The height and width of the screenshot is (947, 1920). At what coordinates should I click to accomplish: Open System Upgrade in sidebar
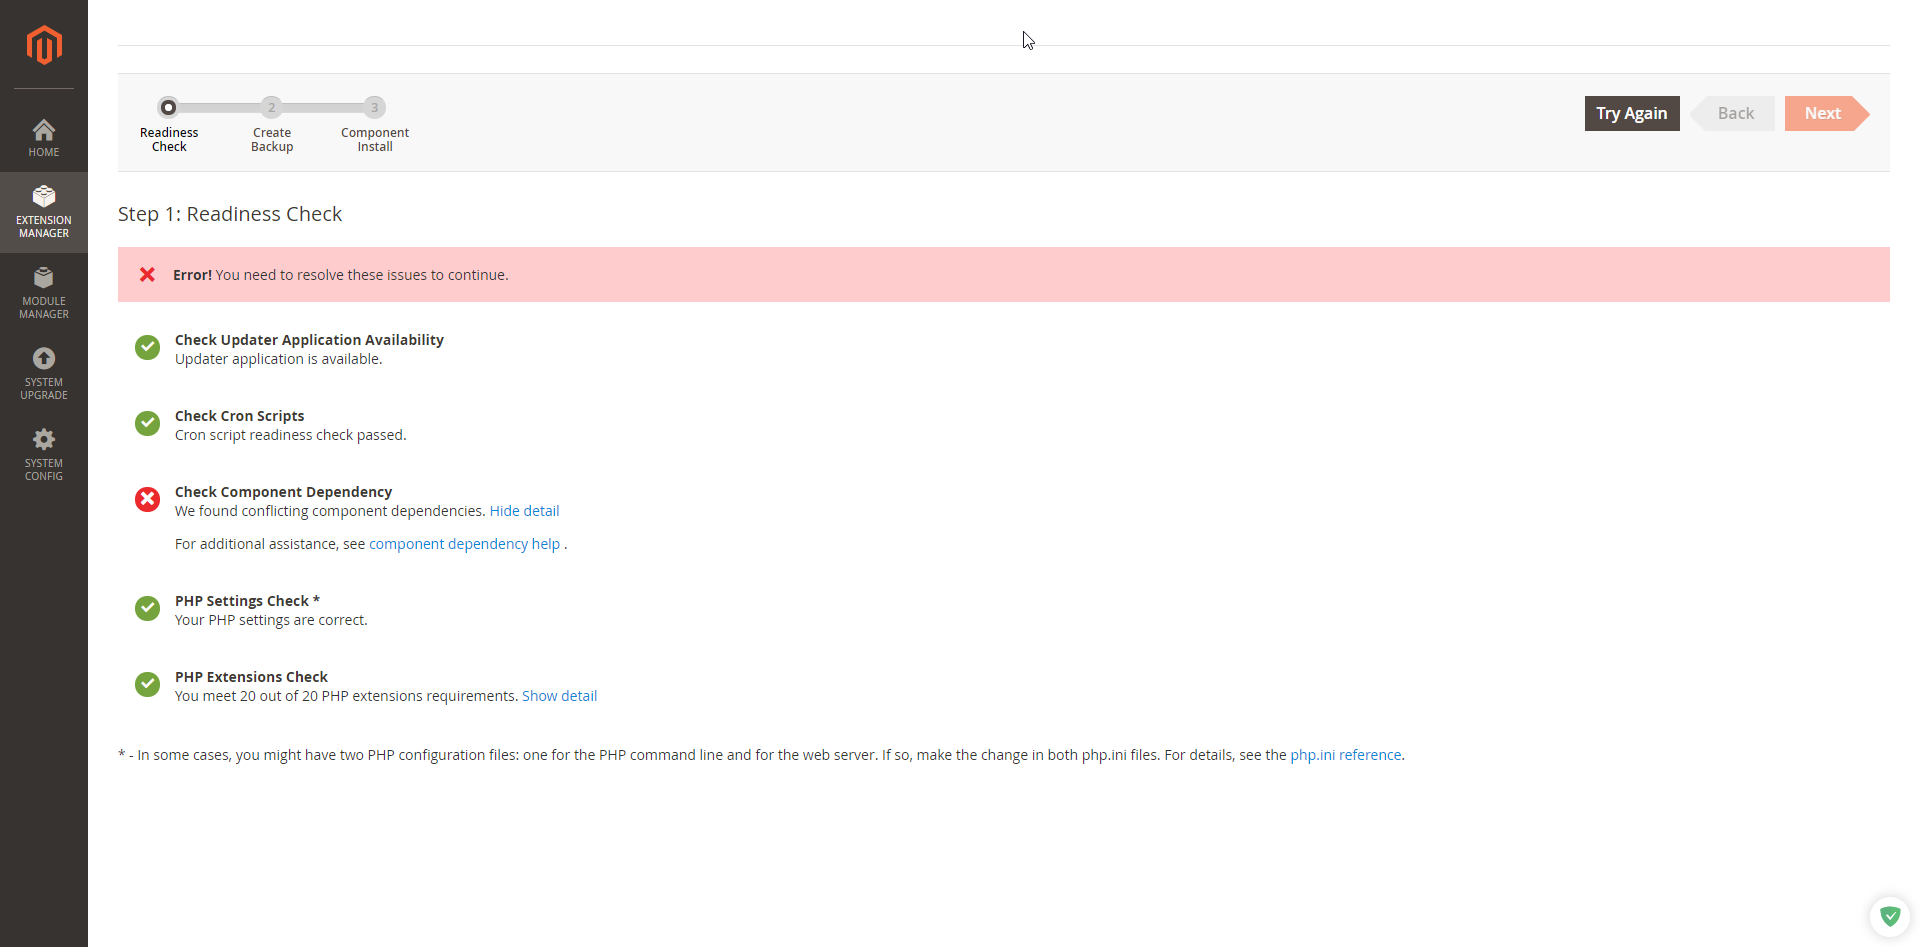[44, 374]
